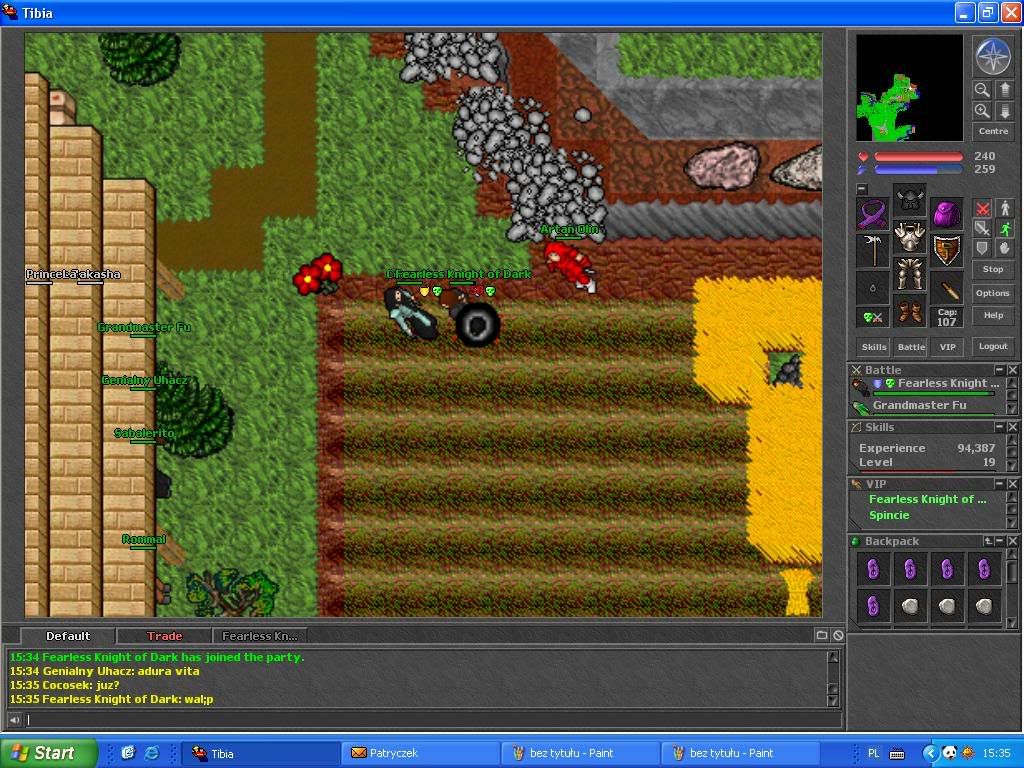Minimize the Skills panel
The height and width of the screenshot is (768, 1024).
coord(999,426)
